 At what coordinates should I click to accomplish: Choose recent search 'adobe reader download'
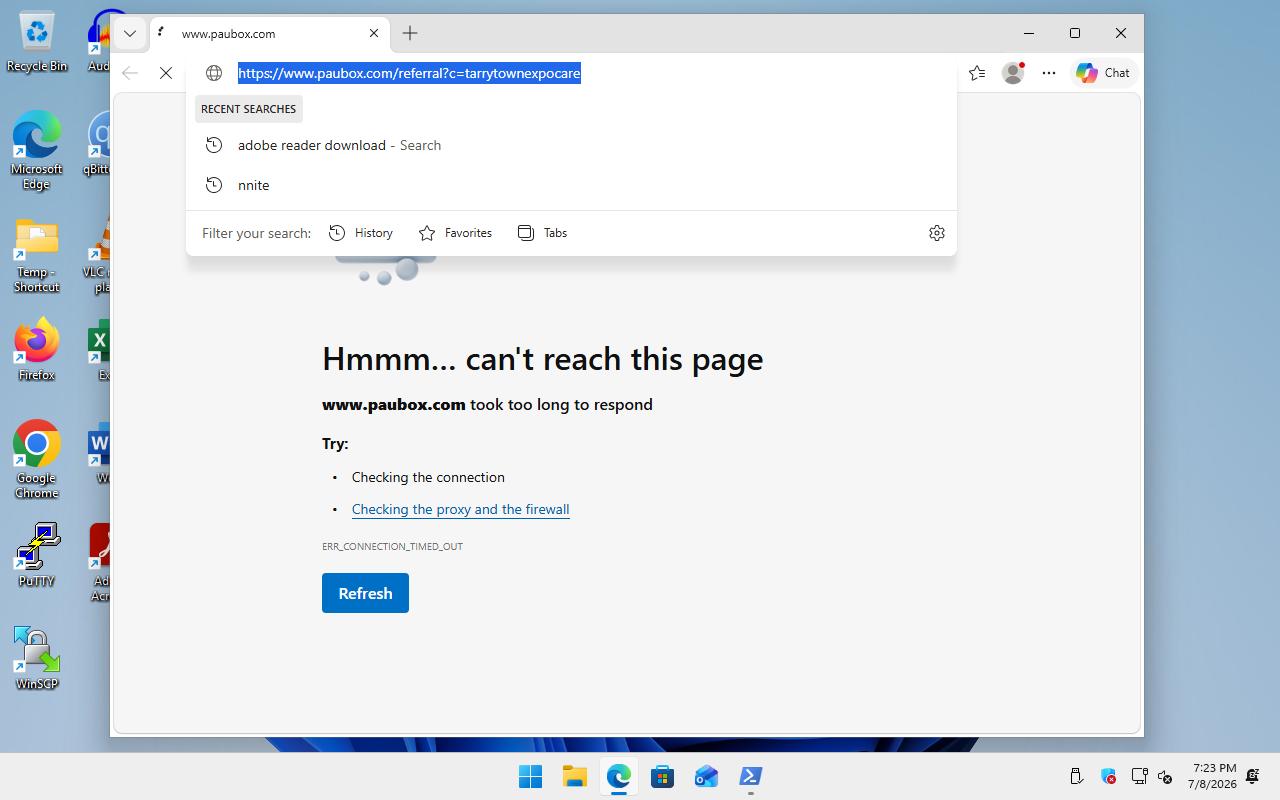click(x=571, y=145)
